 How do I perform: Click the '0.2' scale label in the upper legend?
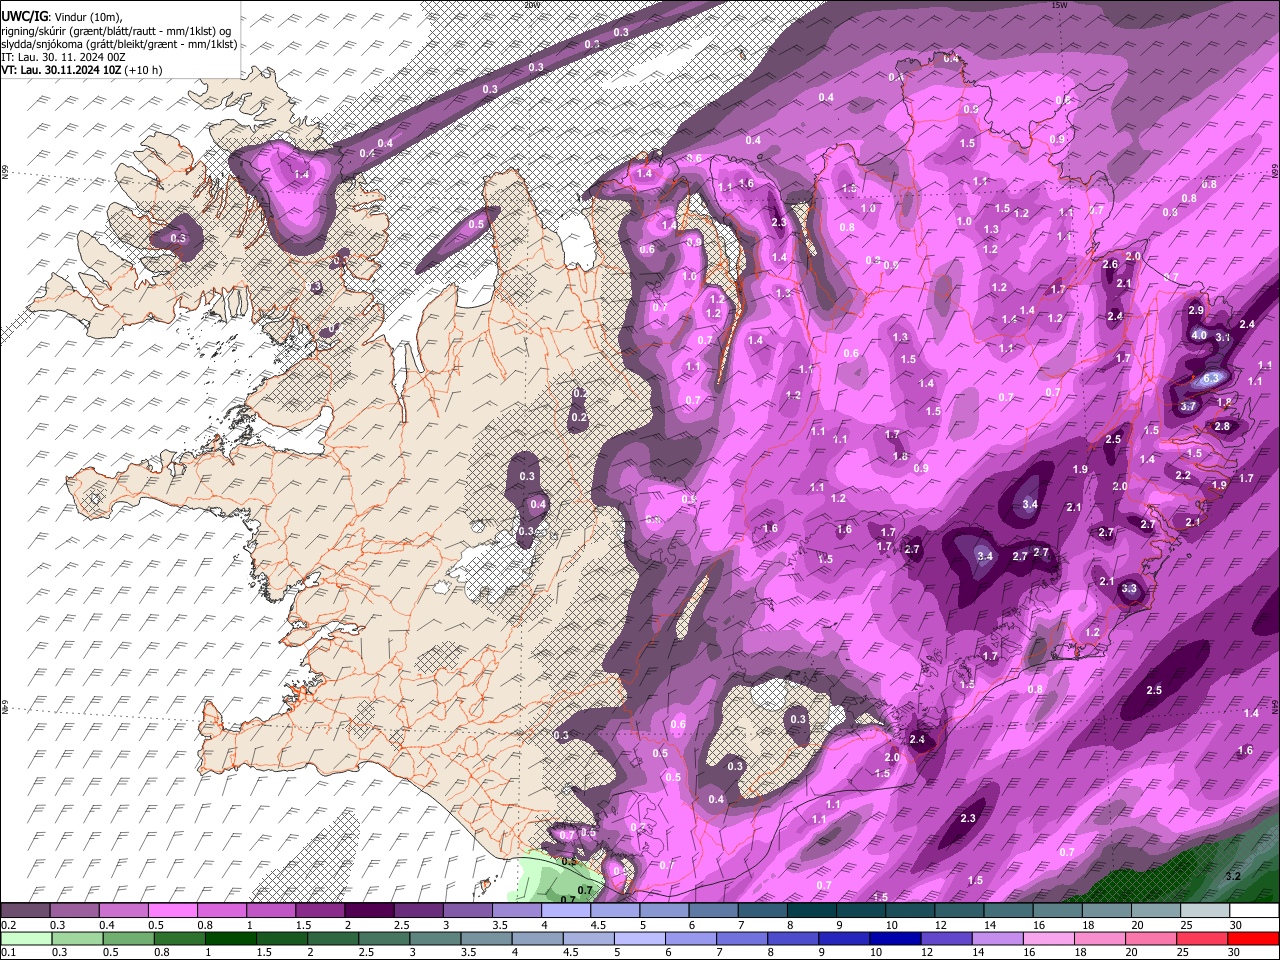(7, 926)
